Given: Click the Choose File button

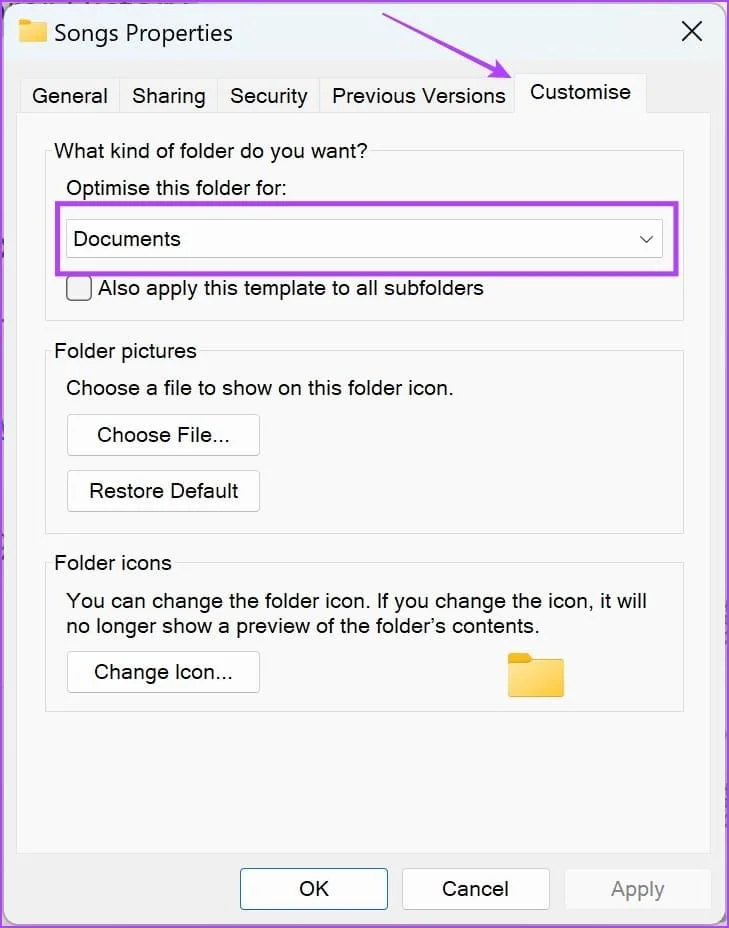Looking at the screenshot, I should [x=163, y=435].
